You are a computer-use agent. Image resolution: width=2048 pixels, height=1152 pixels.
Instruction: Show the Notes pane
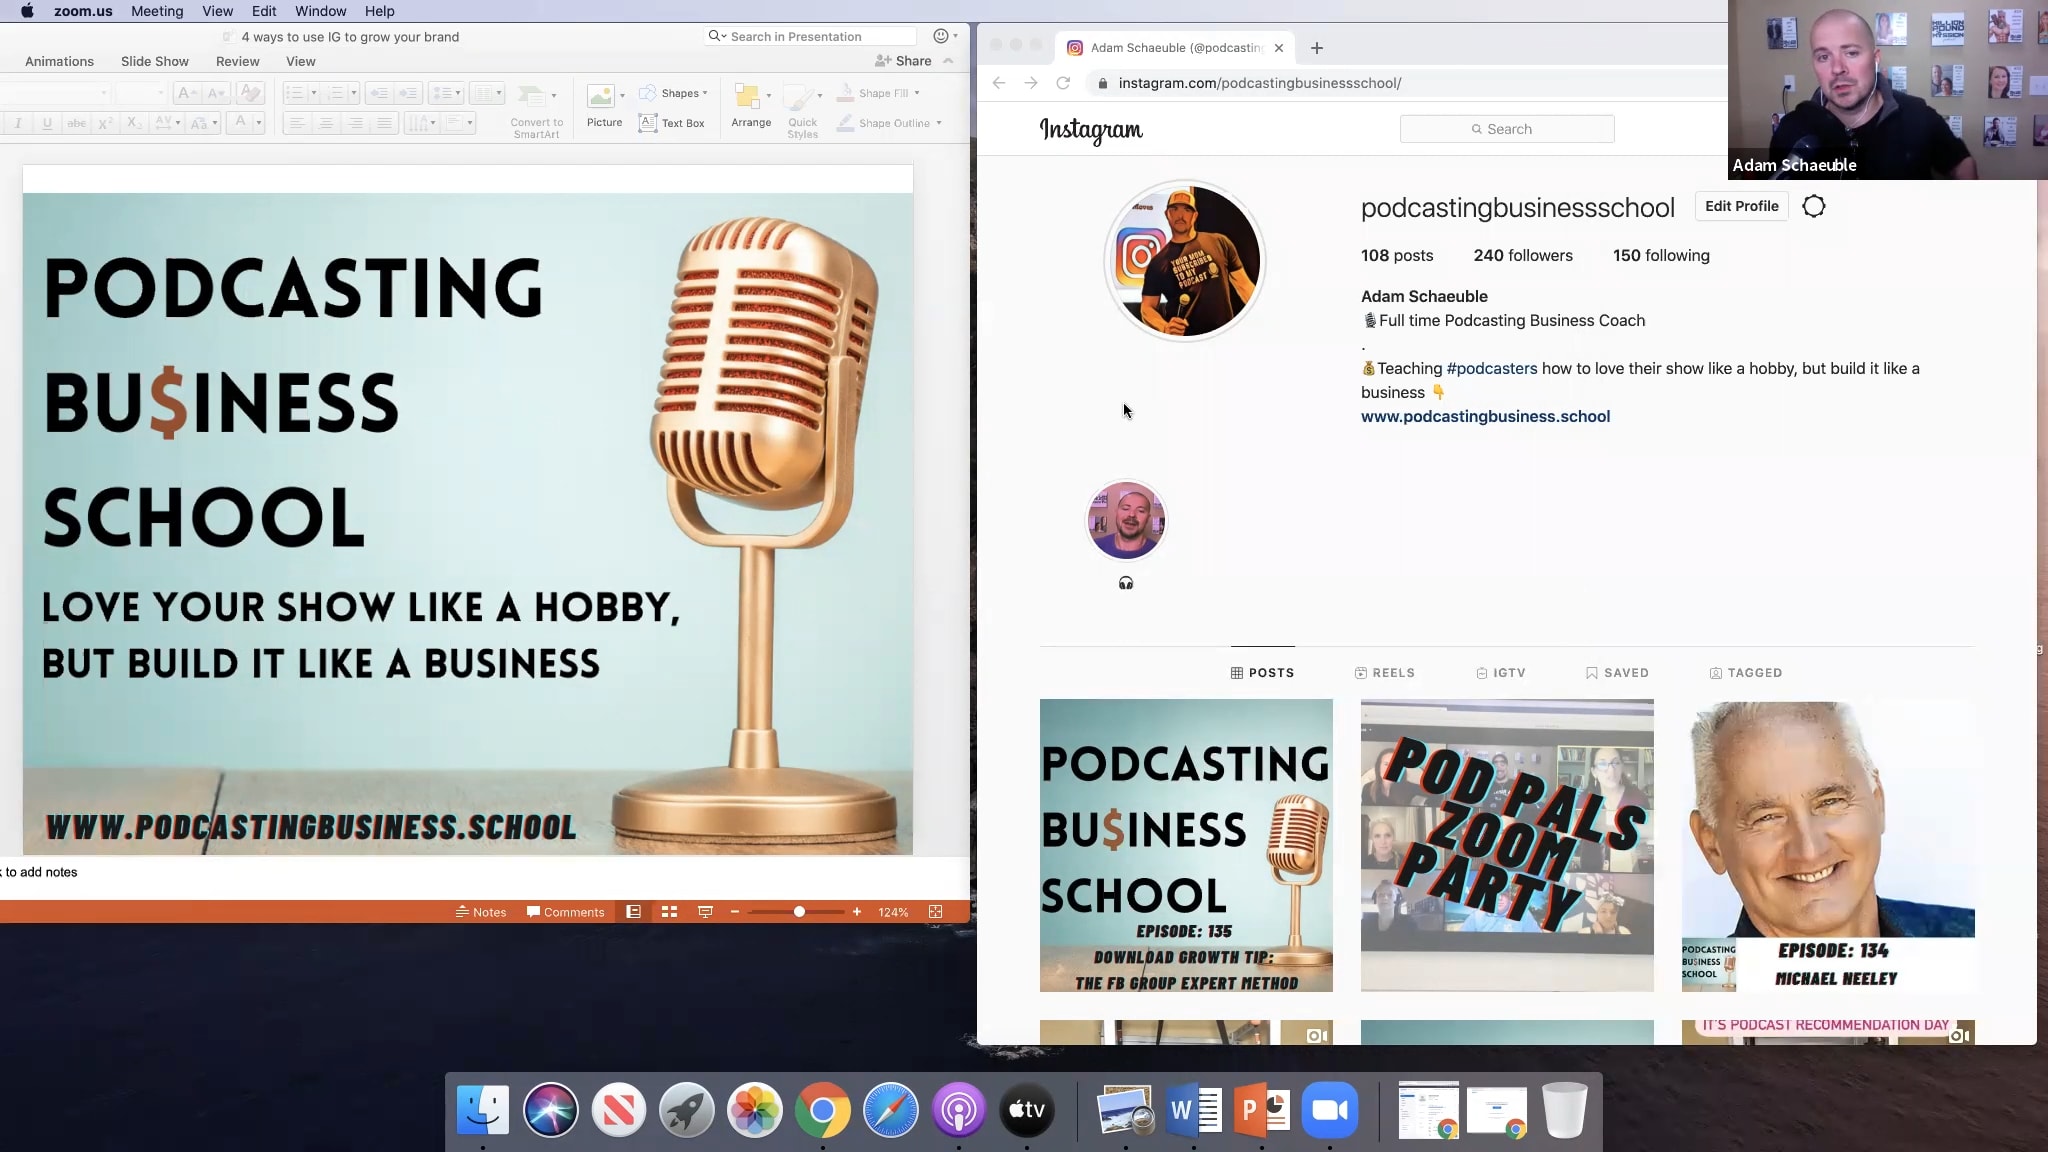click(482, 911)
